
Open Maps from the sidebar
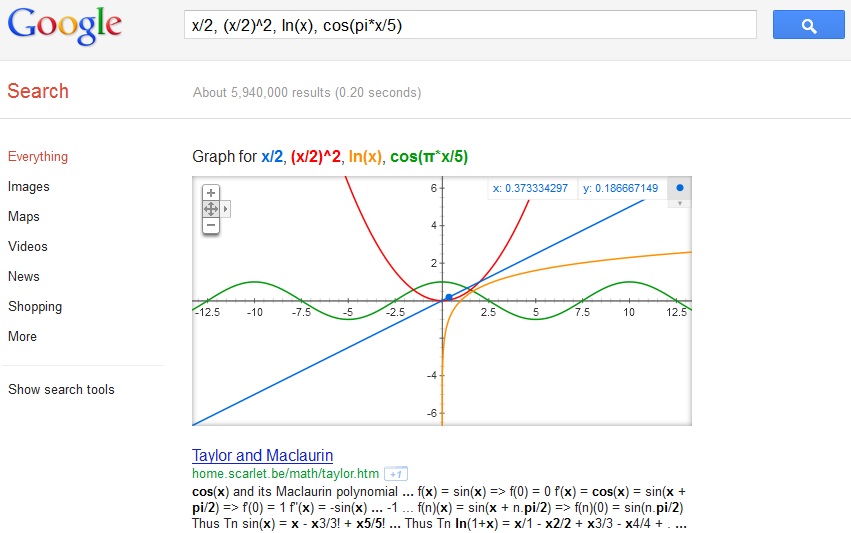click(x=24, y=216)
